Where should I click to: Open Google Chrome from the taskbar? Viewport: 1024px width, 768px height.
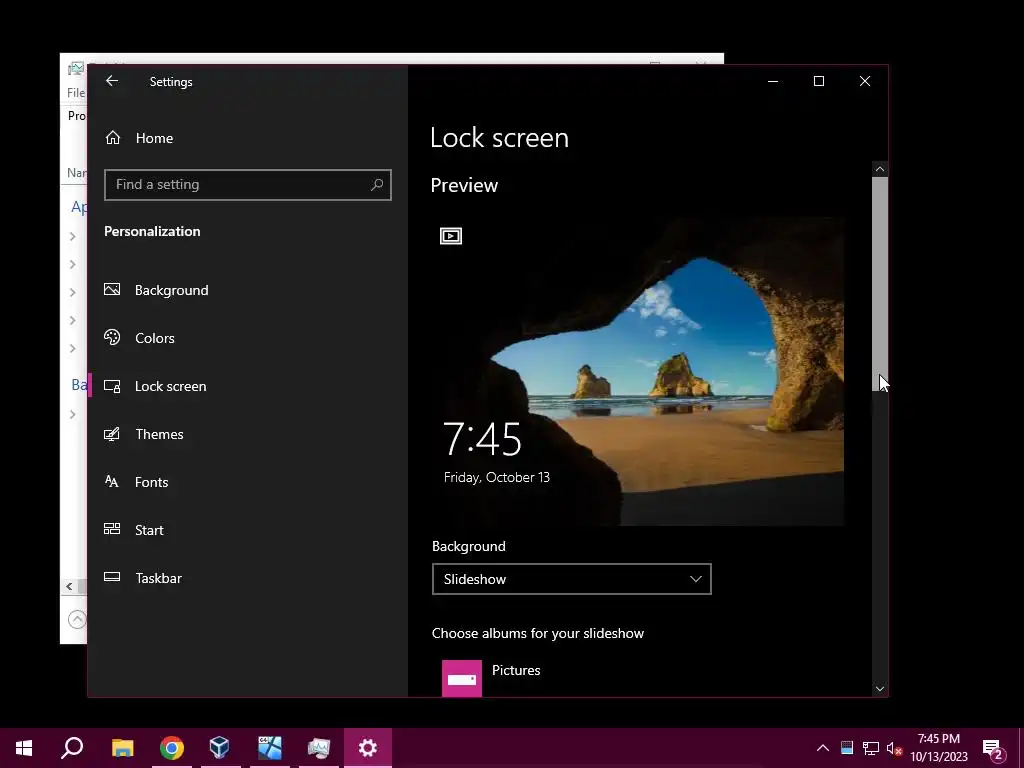click(172, 748)
